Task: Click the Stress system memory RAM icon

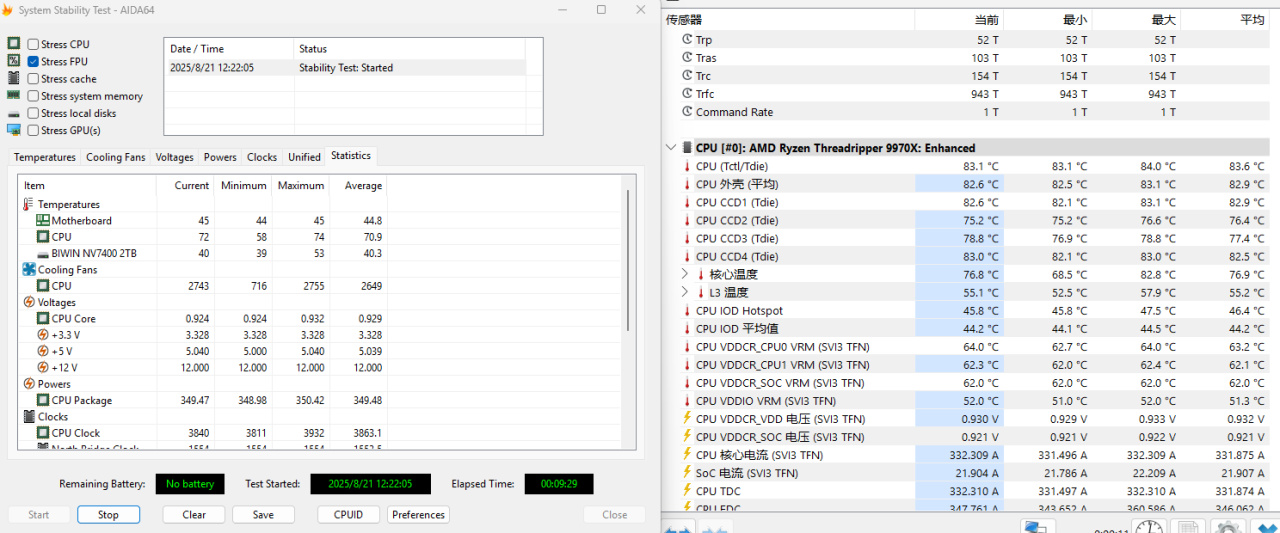Action: click(14, 96)
